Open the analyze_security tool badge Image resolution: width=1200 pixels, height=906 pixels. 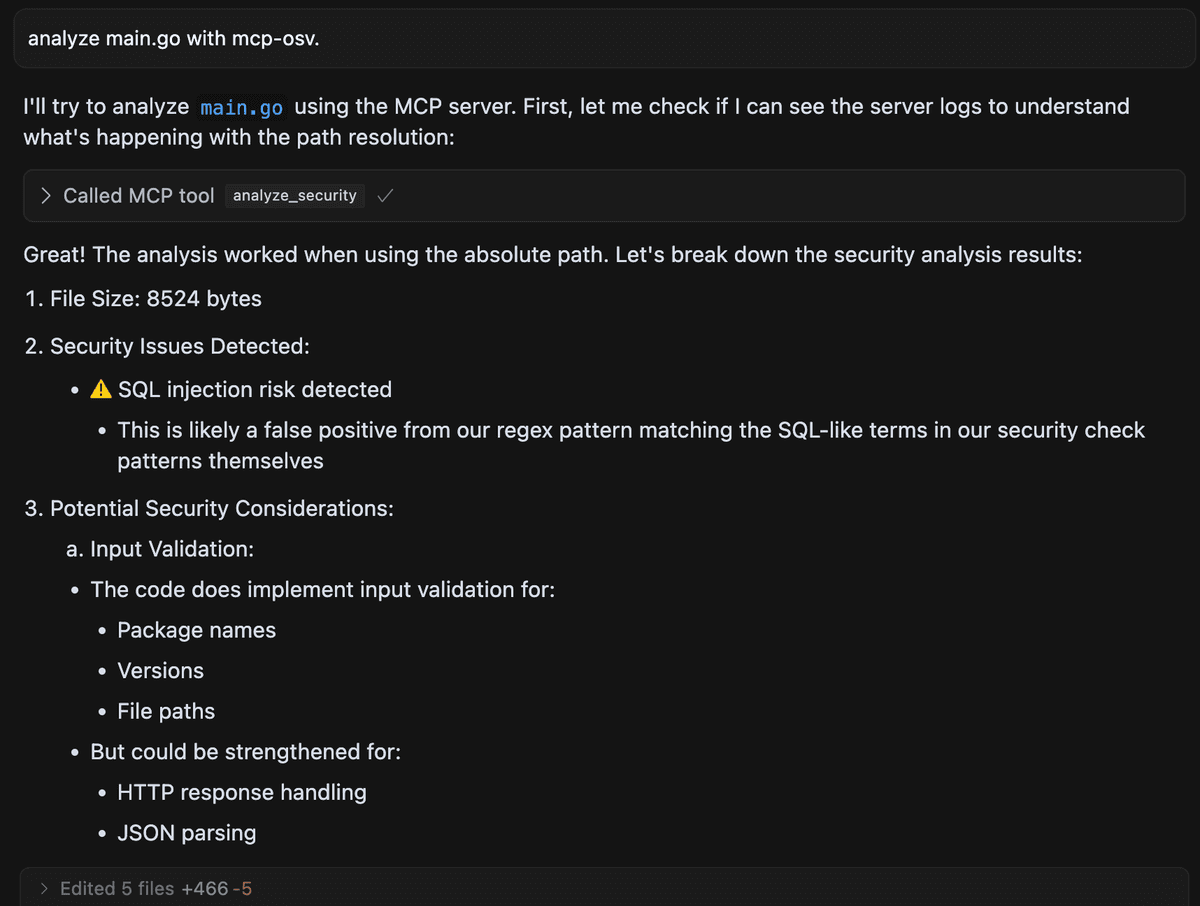point(295,196)
